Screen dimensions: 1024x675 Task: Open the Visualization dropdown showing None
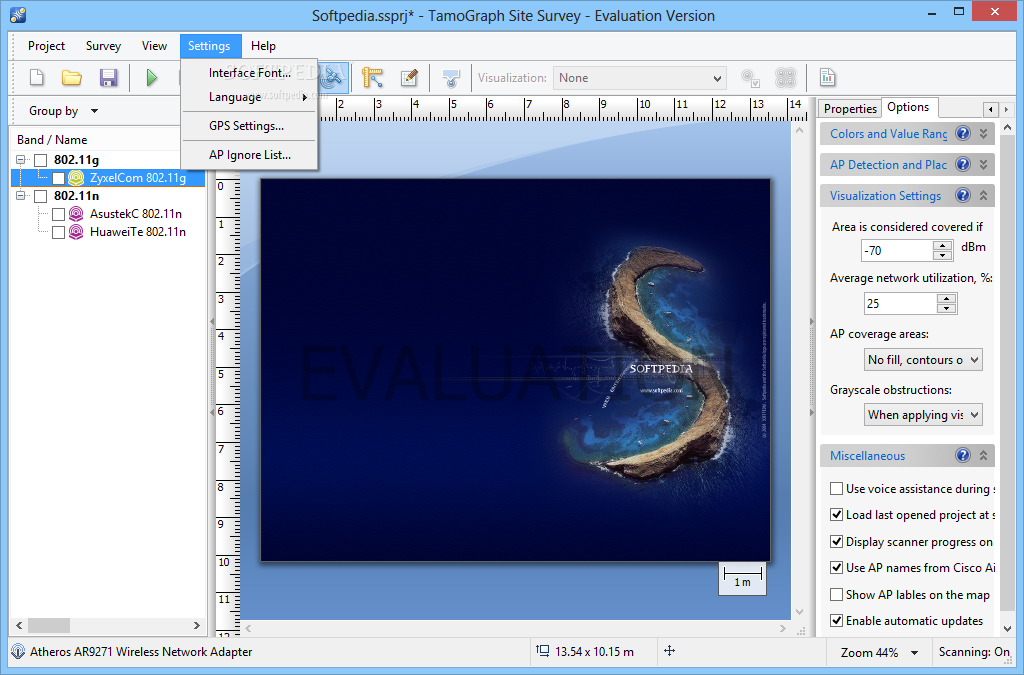(x=640, y=78)
